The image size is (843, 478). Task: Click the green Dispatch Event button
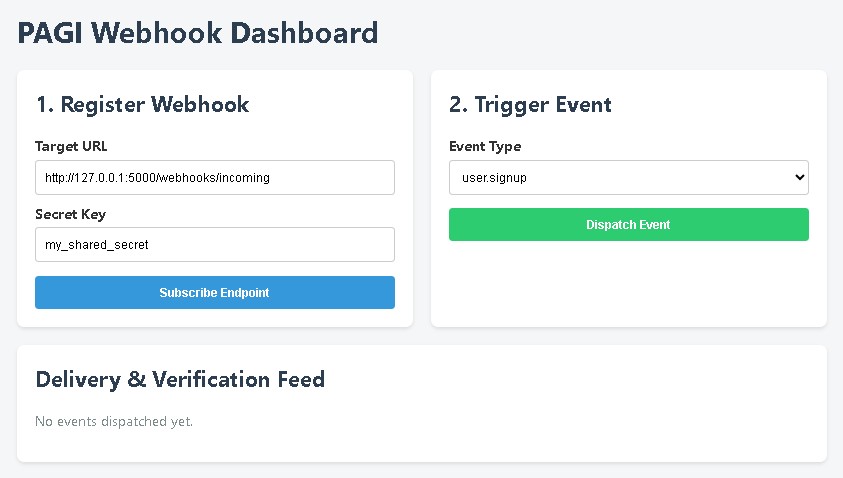pyautogui.click(x=628, y=224)
